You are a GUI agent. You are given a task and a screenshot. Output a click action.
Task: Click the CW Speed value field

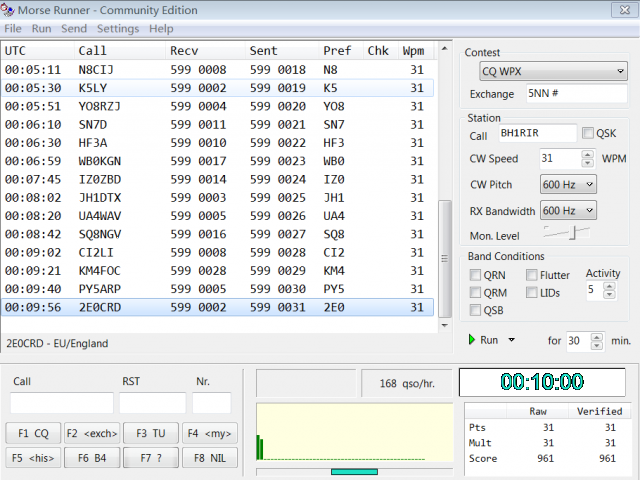click(x=560, y=158)
